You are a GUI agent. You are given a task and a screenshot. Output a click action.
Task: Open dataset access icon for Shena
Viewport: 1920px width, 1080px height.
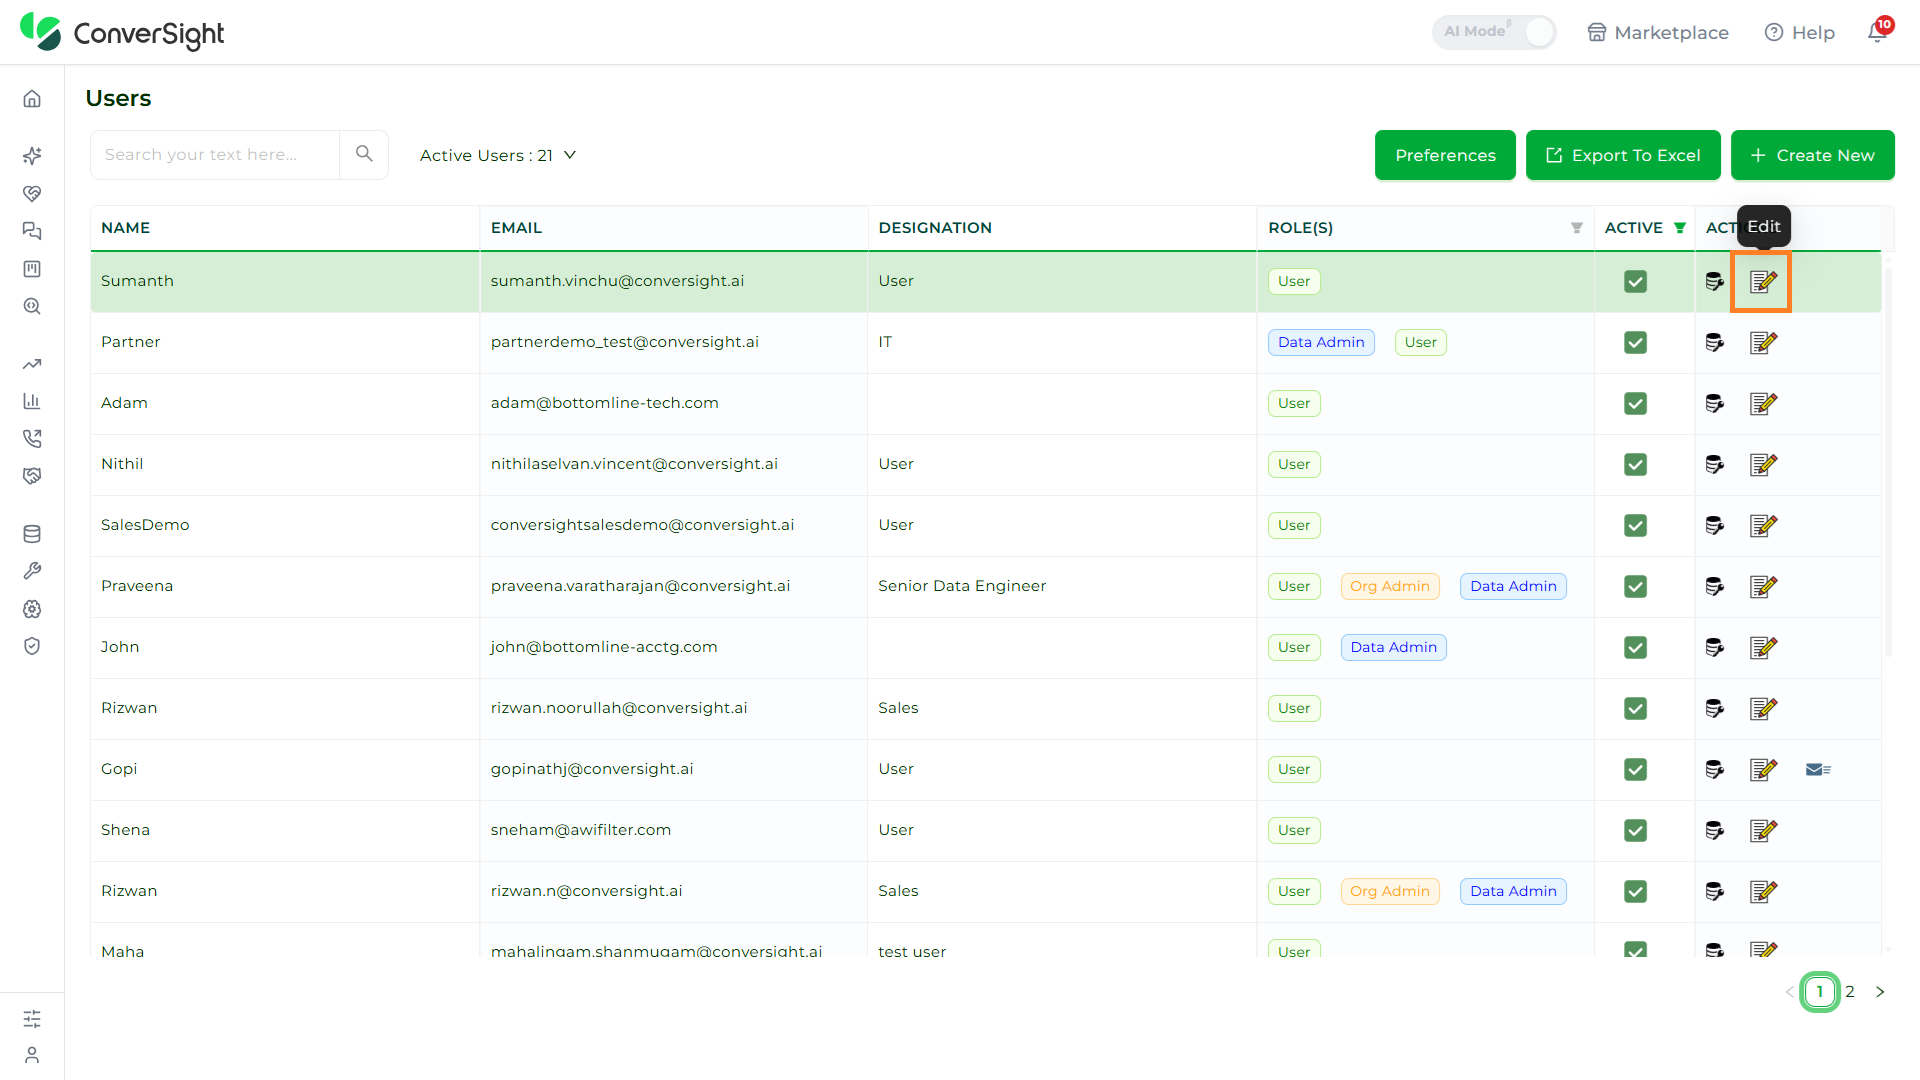tap(1715, 831)
